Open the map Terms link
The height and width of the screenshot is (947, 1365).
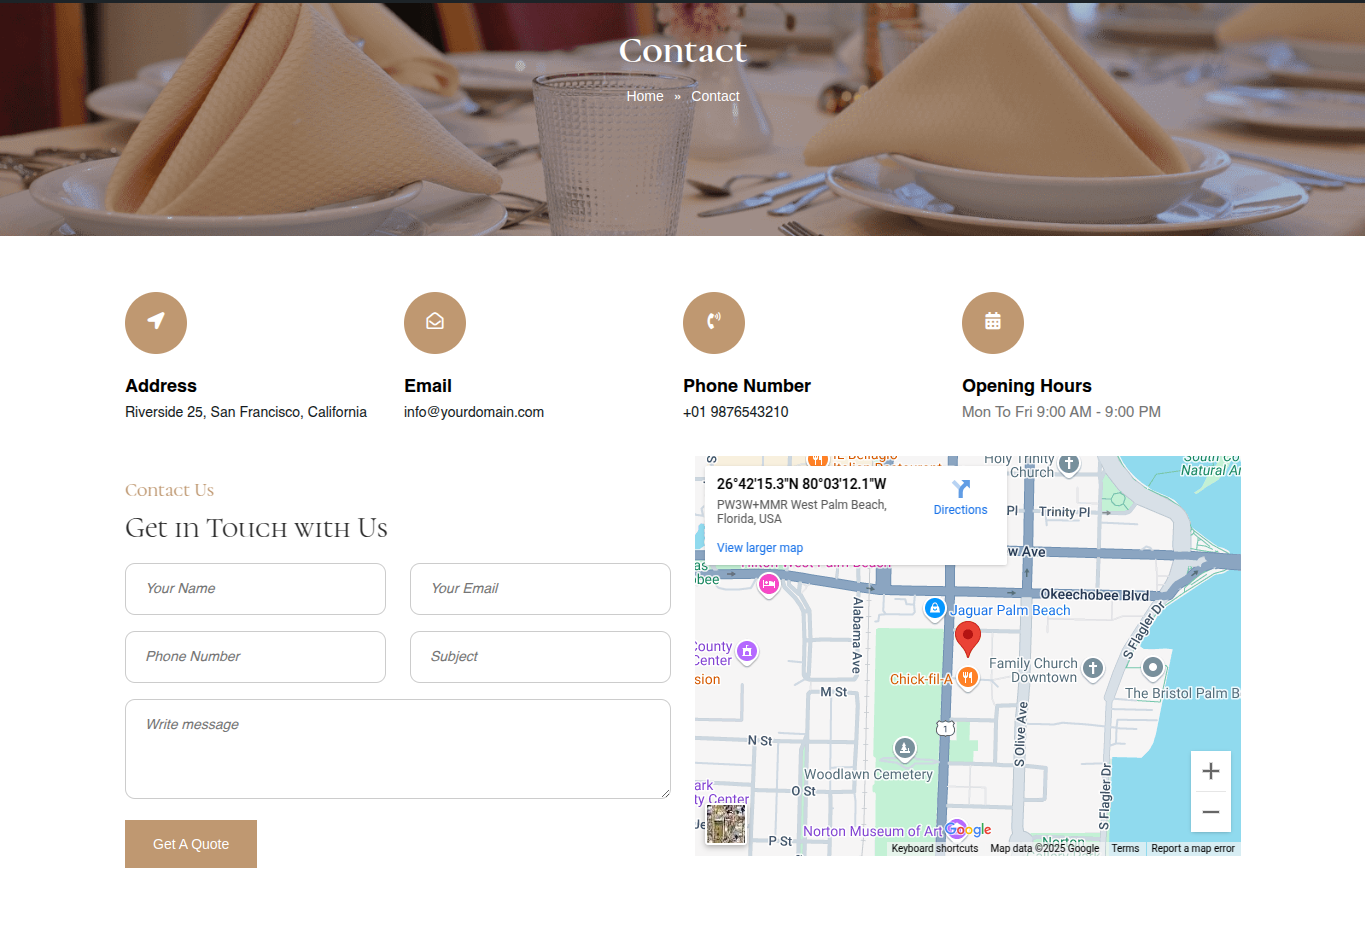pos(1125,848)
